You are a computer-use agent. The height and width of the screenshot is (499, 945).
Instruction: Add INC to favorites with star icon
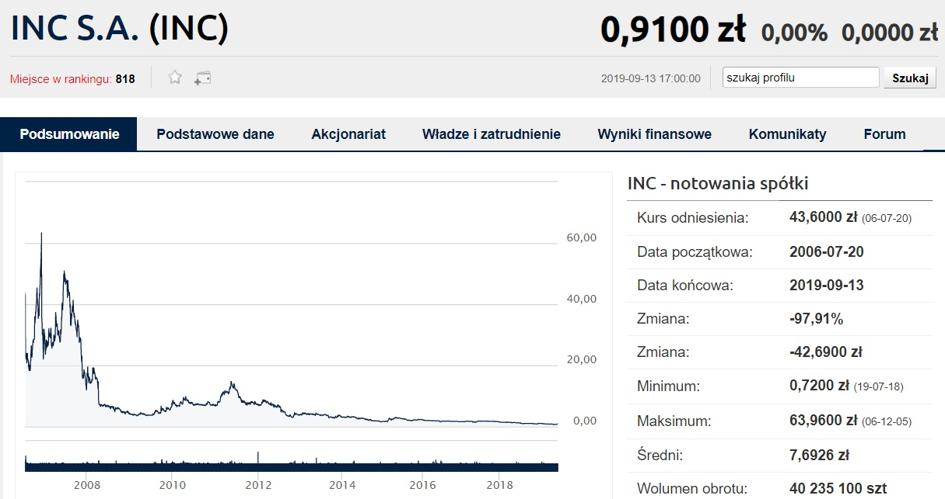tap(175, 78)
